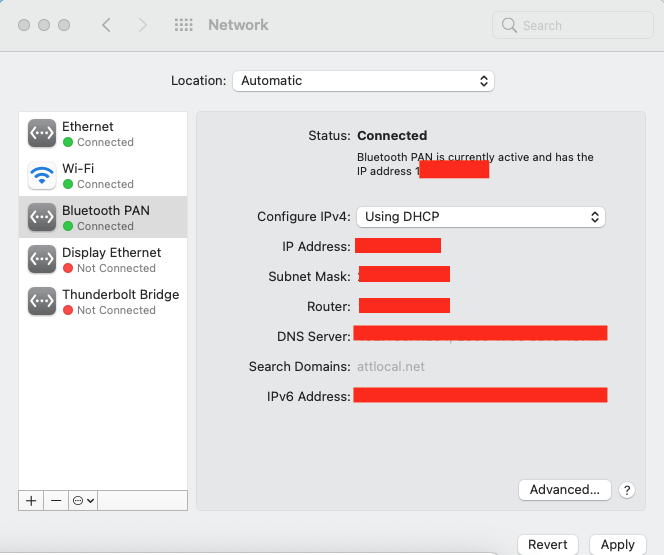Click the Display Ethernet icon

(42, 259)
